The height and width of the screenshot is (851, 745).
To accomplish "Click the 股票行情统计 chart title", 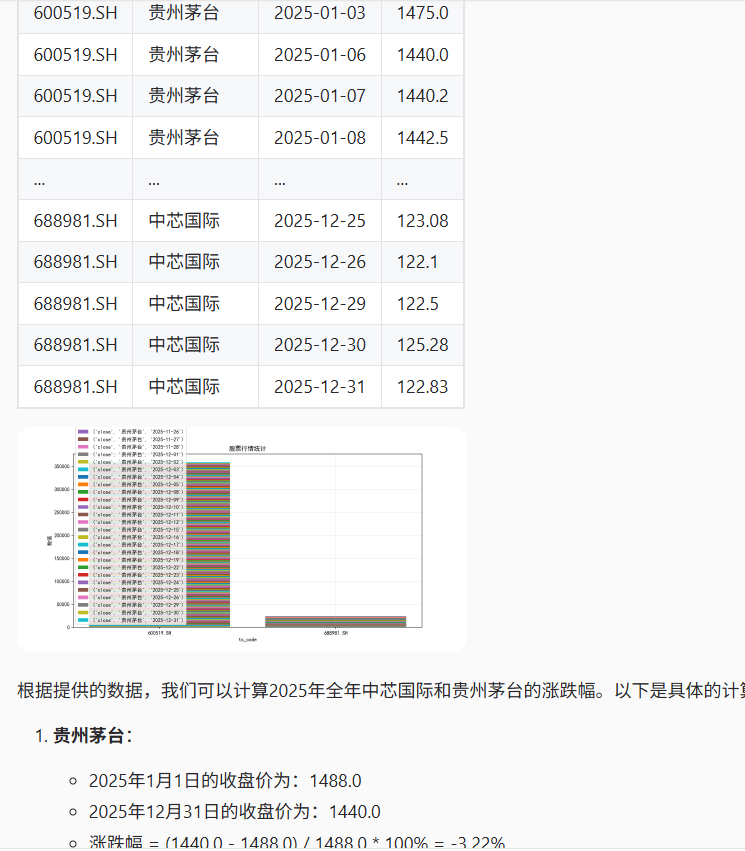I will coord(247,449).
